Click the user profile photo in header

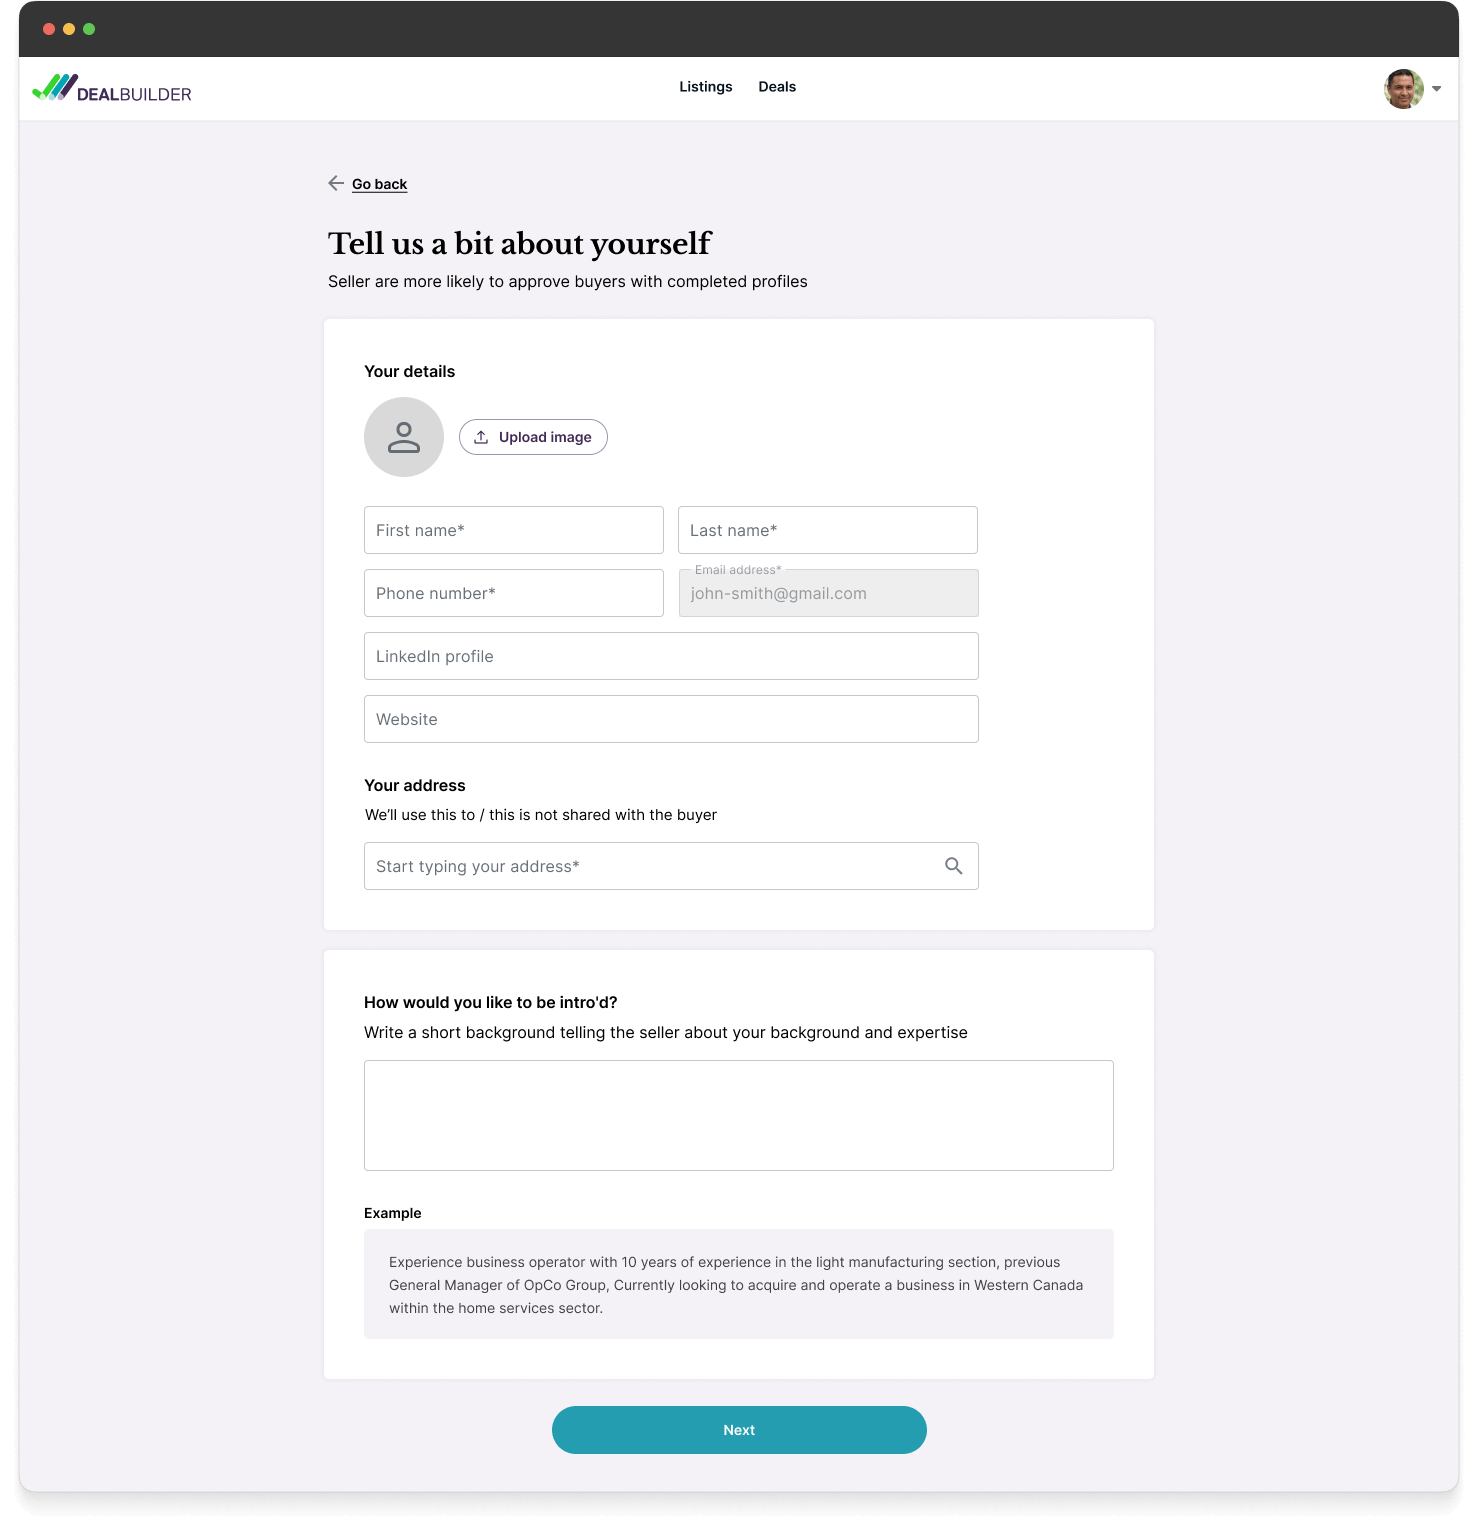pyautogui.click(x=1403, y=89)
